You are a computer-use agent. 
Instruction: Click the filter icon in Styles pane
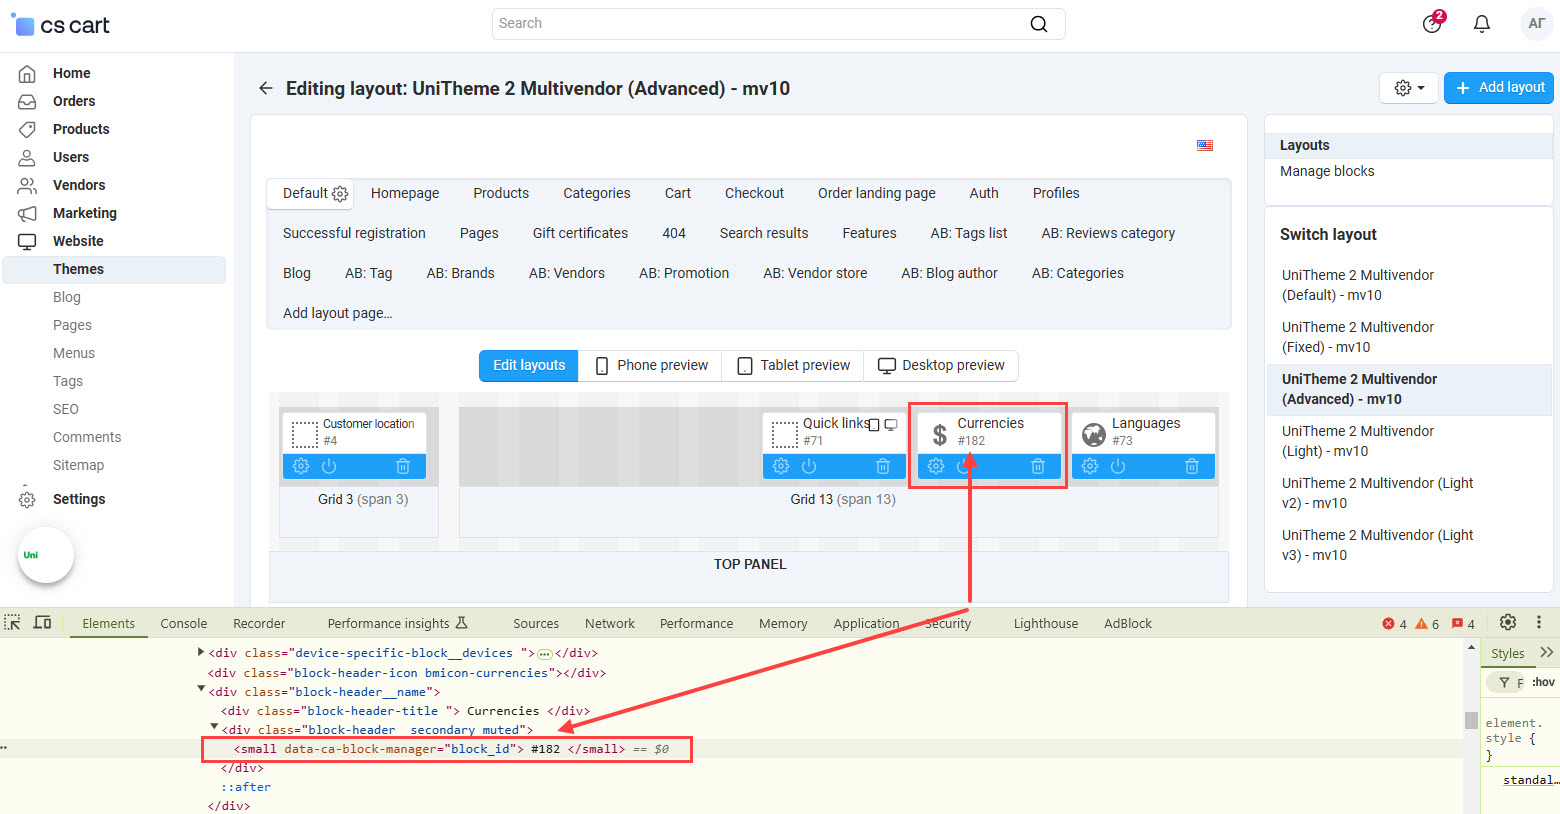(x=1504, y=682)
